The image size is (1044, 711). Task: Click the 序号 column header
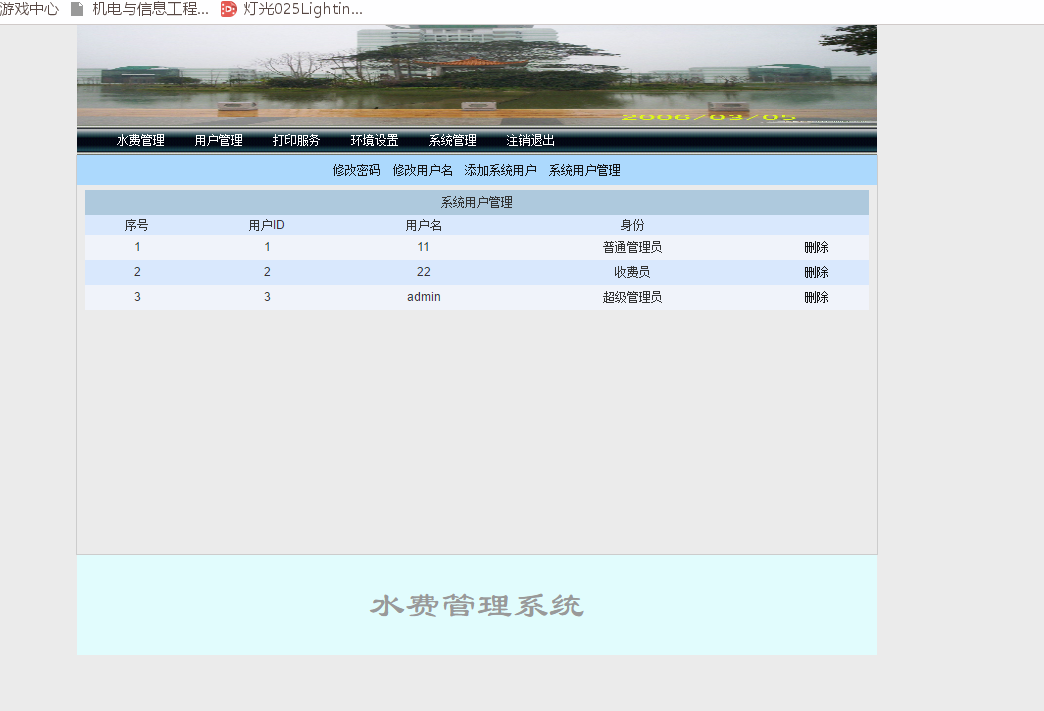click(x=136, y=226)
